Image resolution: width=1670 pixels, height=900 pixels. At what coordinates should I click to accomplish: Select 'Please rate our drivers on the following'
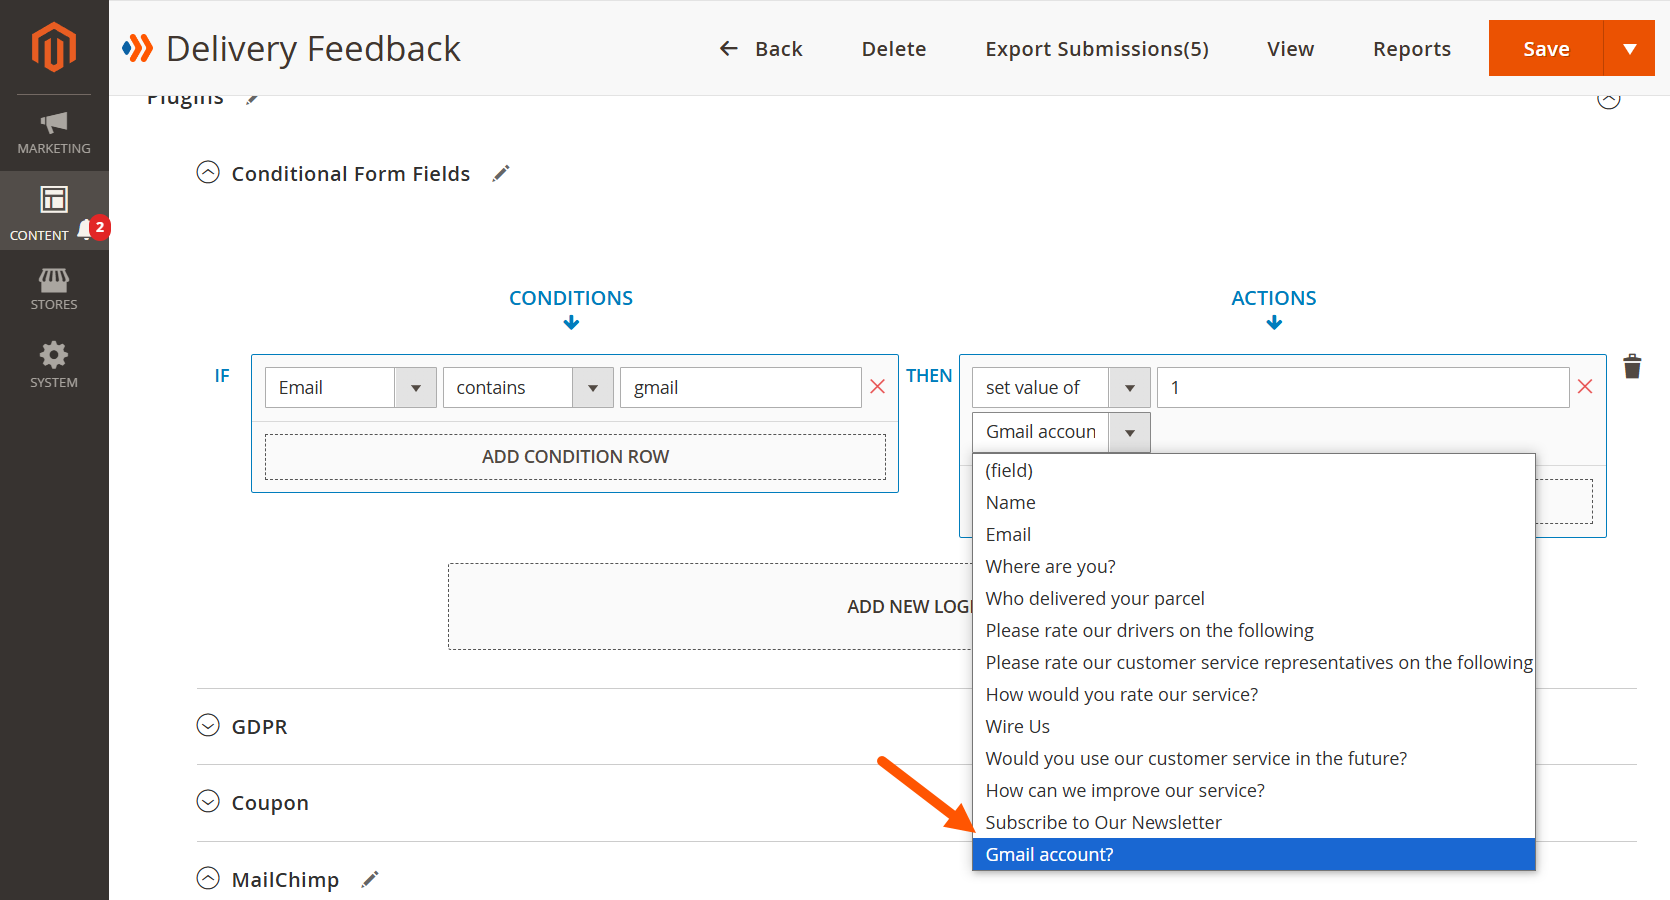1253,631
